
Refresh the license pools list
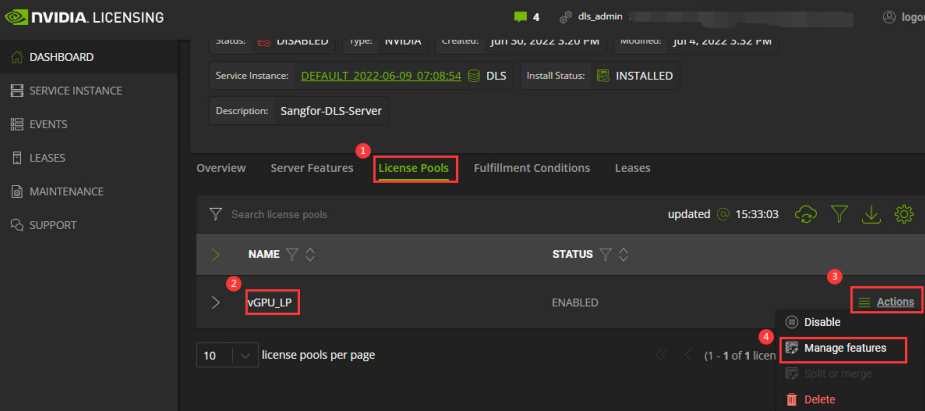point(806,215)
